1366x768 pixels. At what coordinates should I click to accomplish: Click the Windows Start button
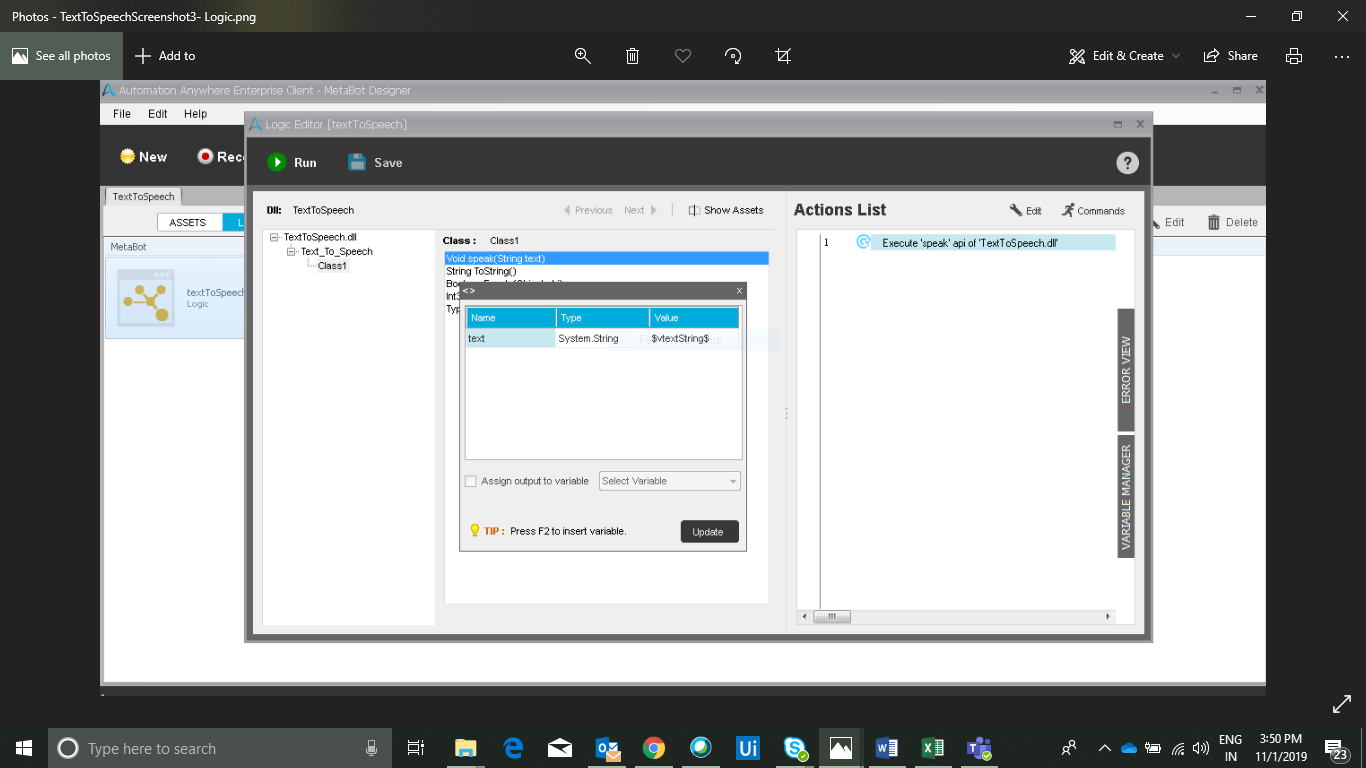24,748
